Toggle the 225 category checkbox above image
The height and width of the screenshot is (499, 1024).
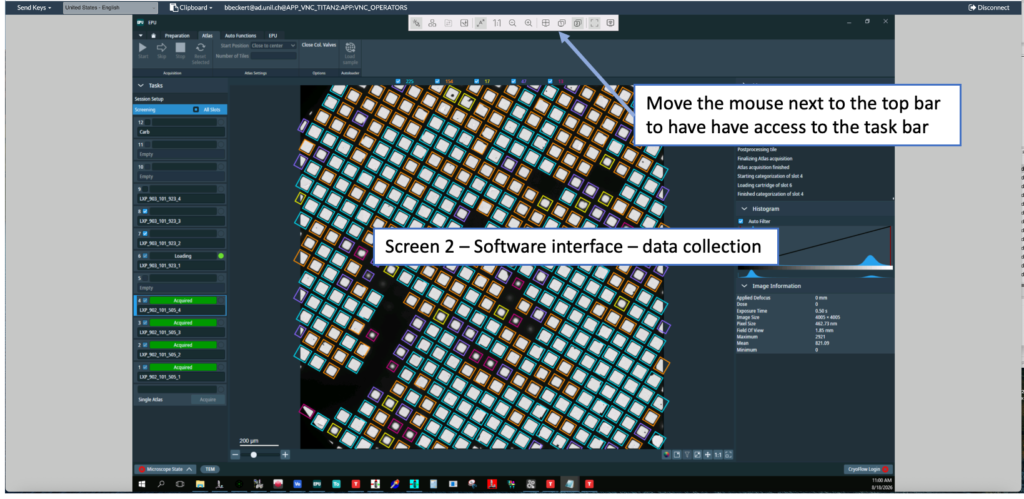(400, 82)
